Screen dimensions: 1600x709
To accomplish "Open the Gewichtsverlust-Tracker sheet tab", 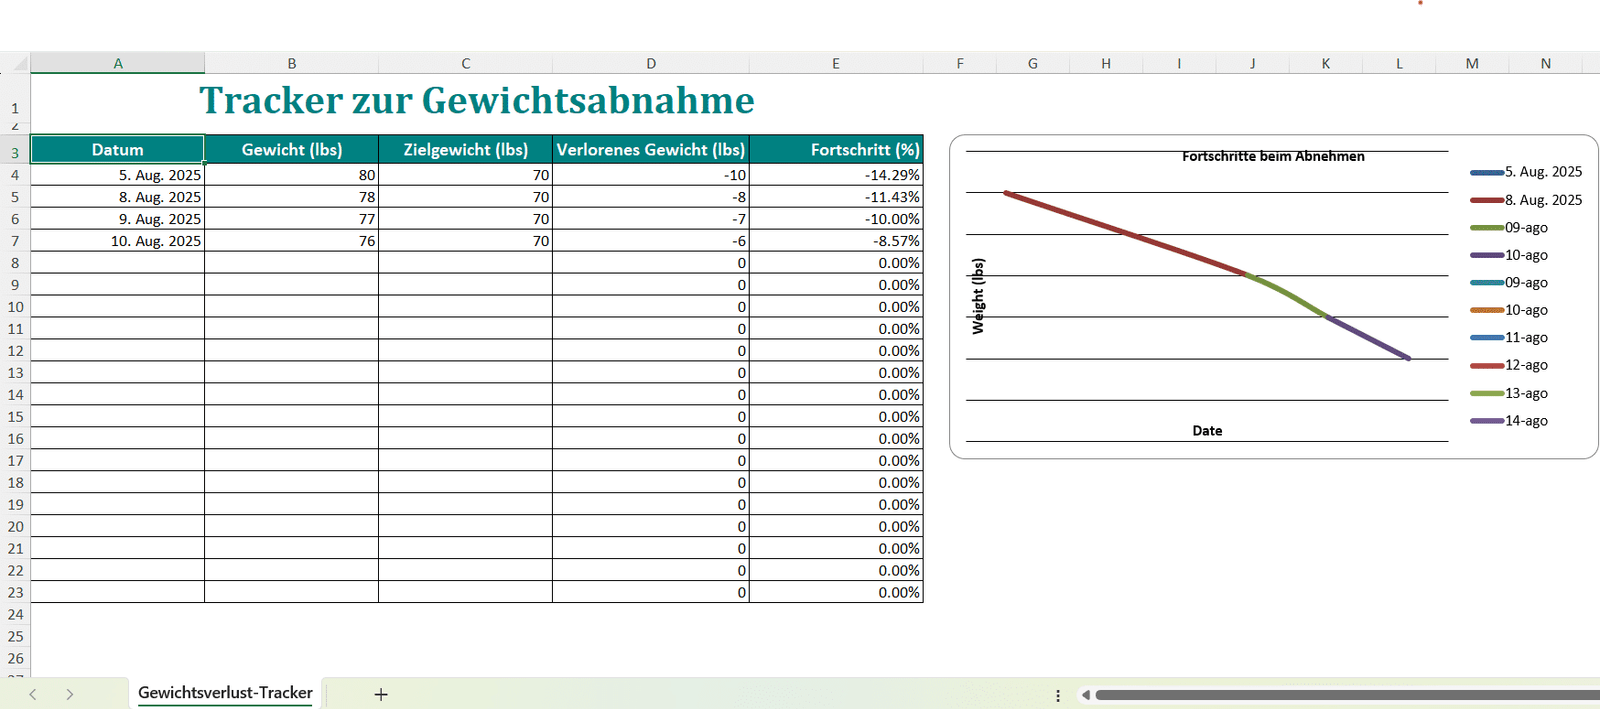I will click(225, 693).
